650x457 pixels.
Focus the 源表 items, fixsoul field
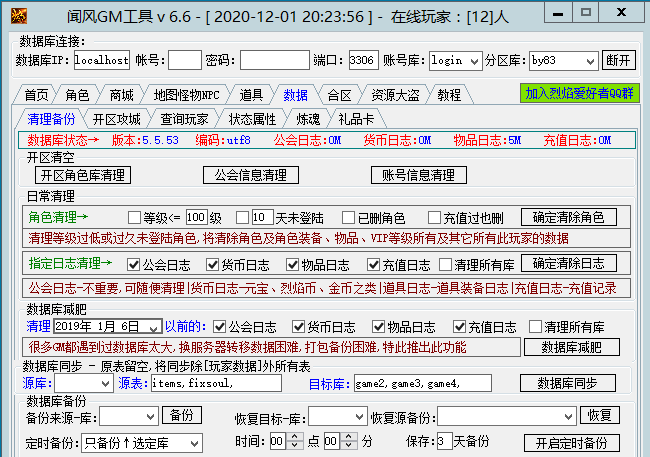(x=216, y=383)
